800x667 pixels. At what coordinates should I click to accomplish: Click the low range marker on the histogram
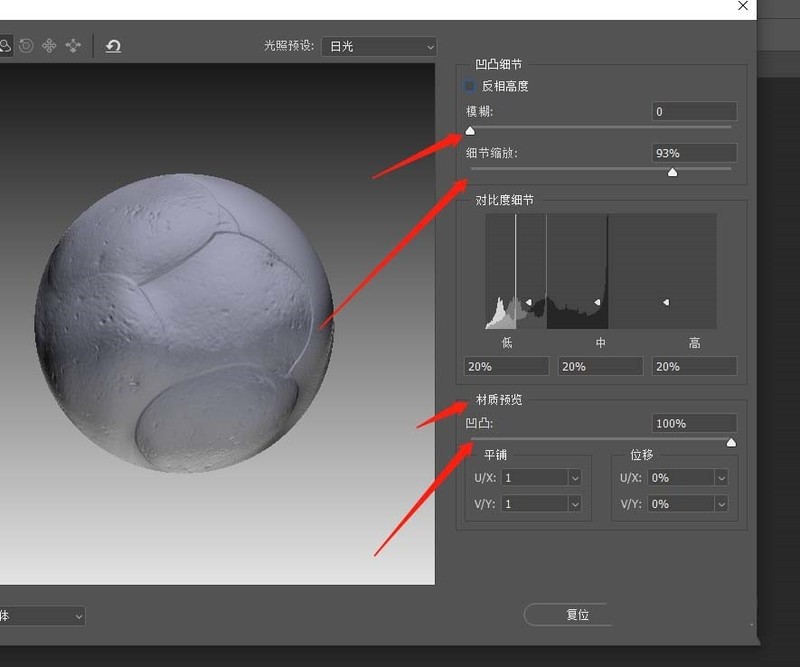click(x=528, y=300)
